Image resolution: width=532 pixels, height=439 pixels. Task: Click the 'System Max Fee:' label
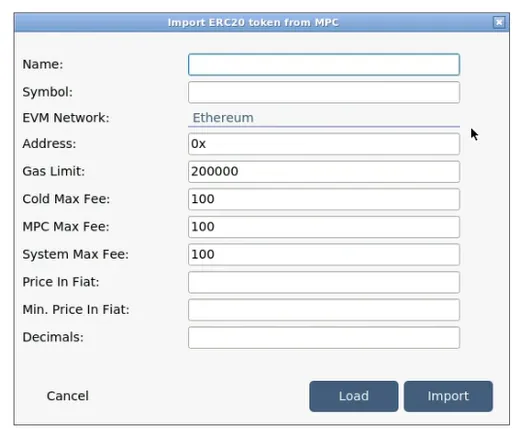tap(76, 254)
